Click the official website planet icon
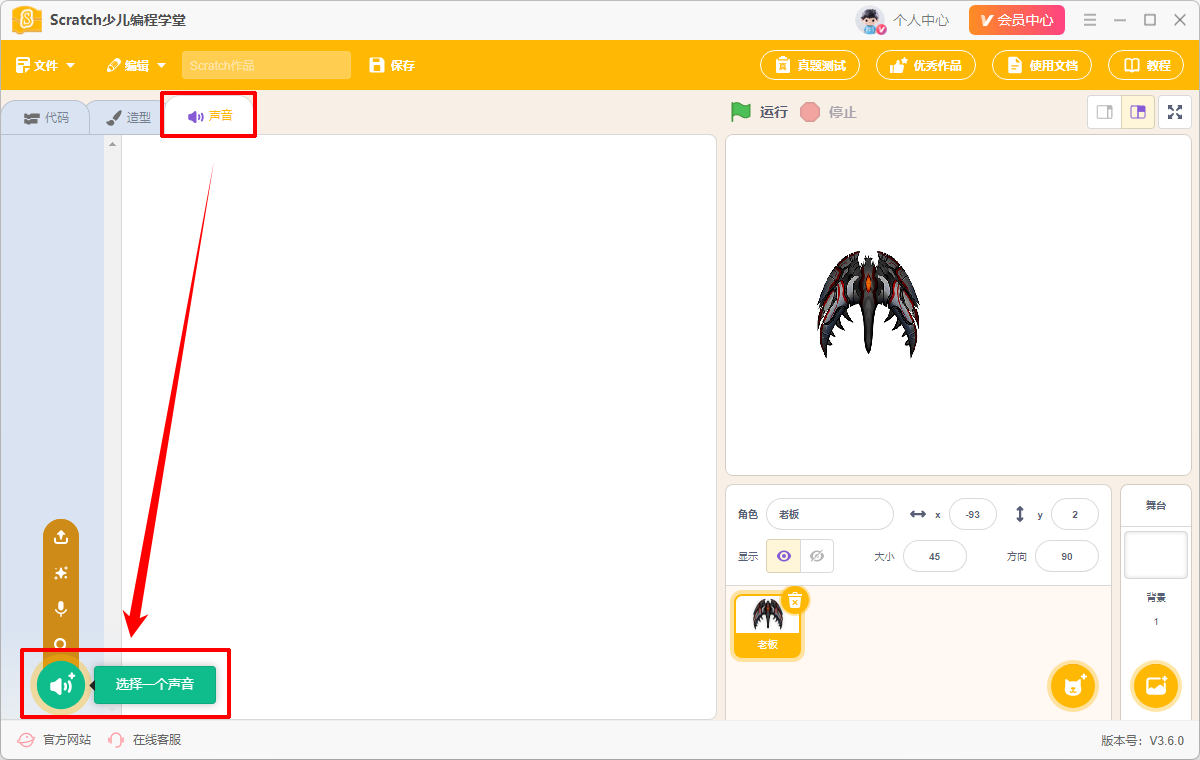The width and height of the screenshot is (1200, 760). [26, 740]
